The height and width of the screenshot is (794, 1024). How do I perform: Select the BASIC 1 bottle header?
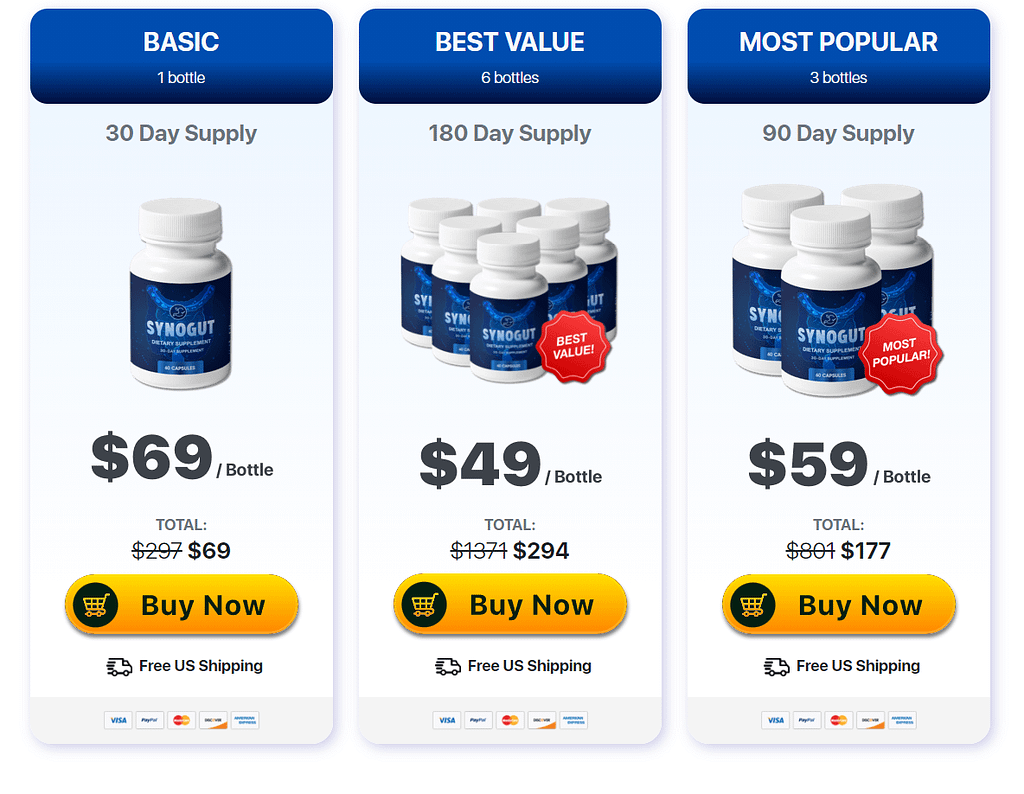pyautogui.click(x=182, y=56)
